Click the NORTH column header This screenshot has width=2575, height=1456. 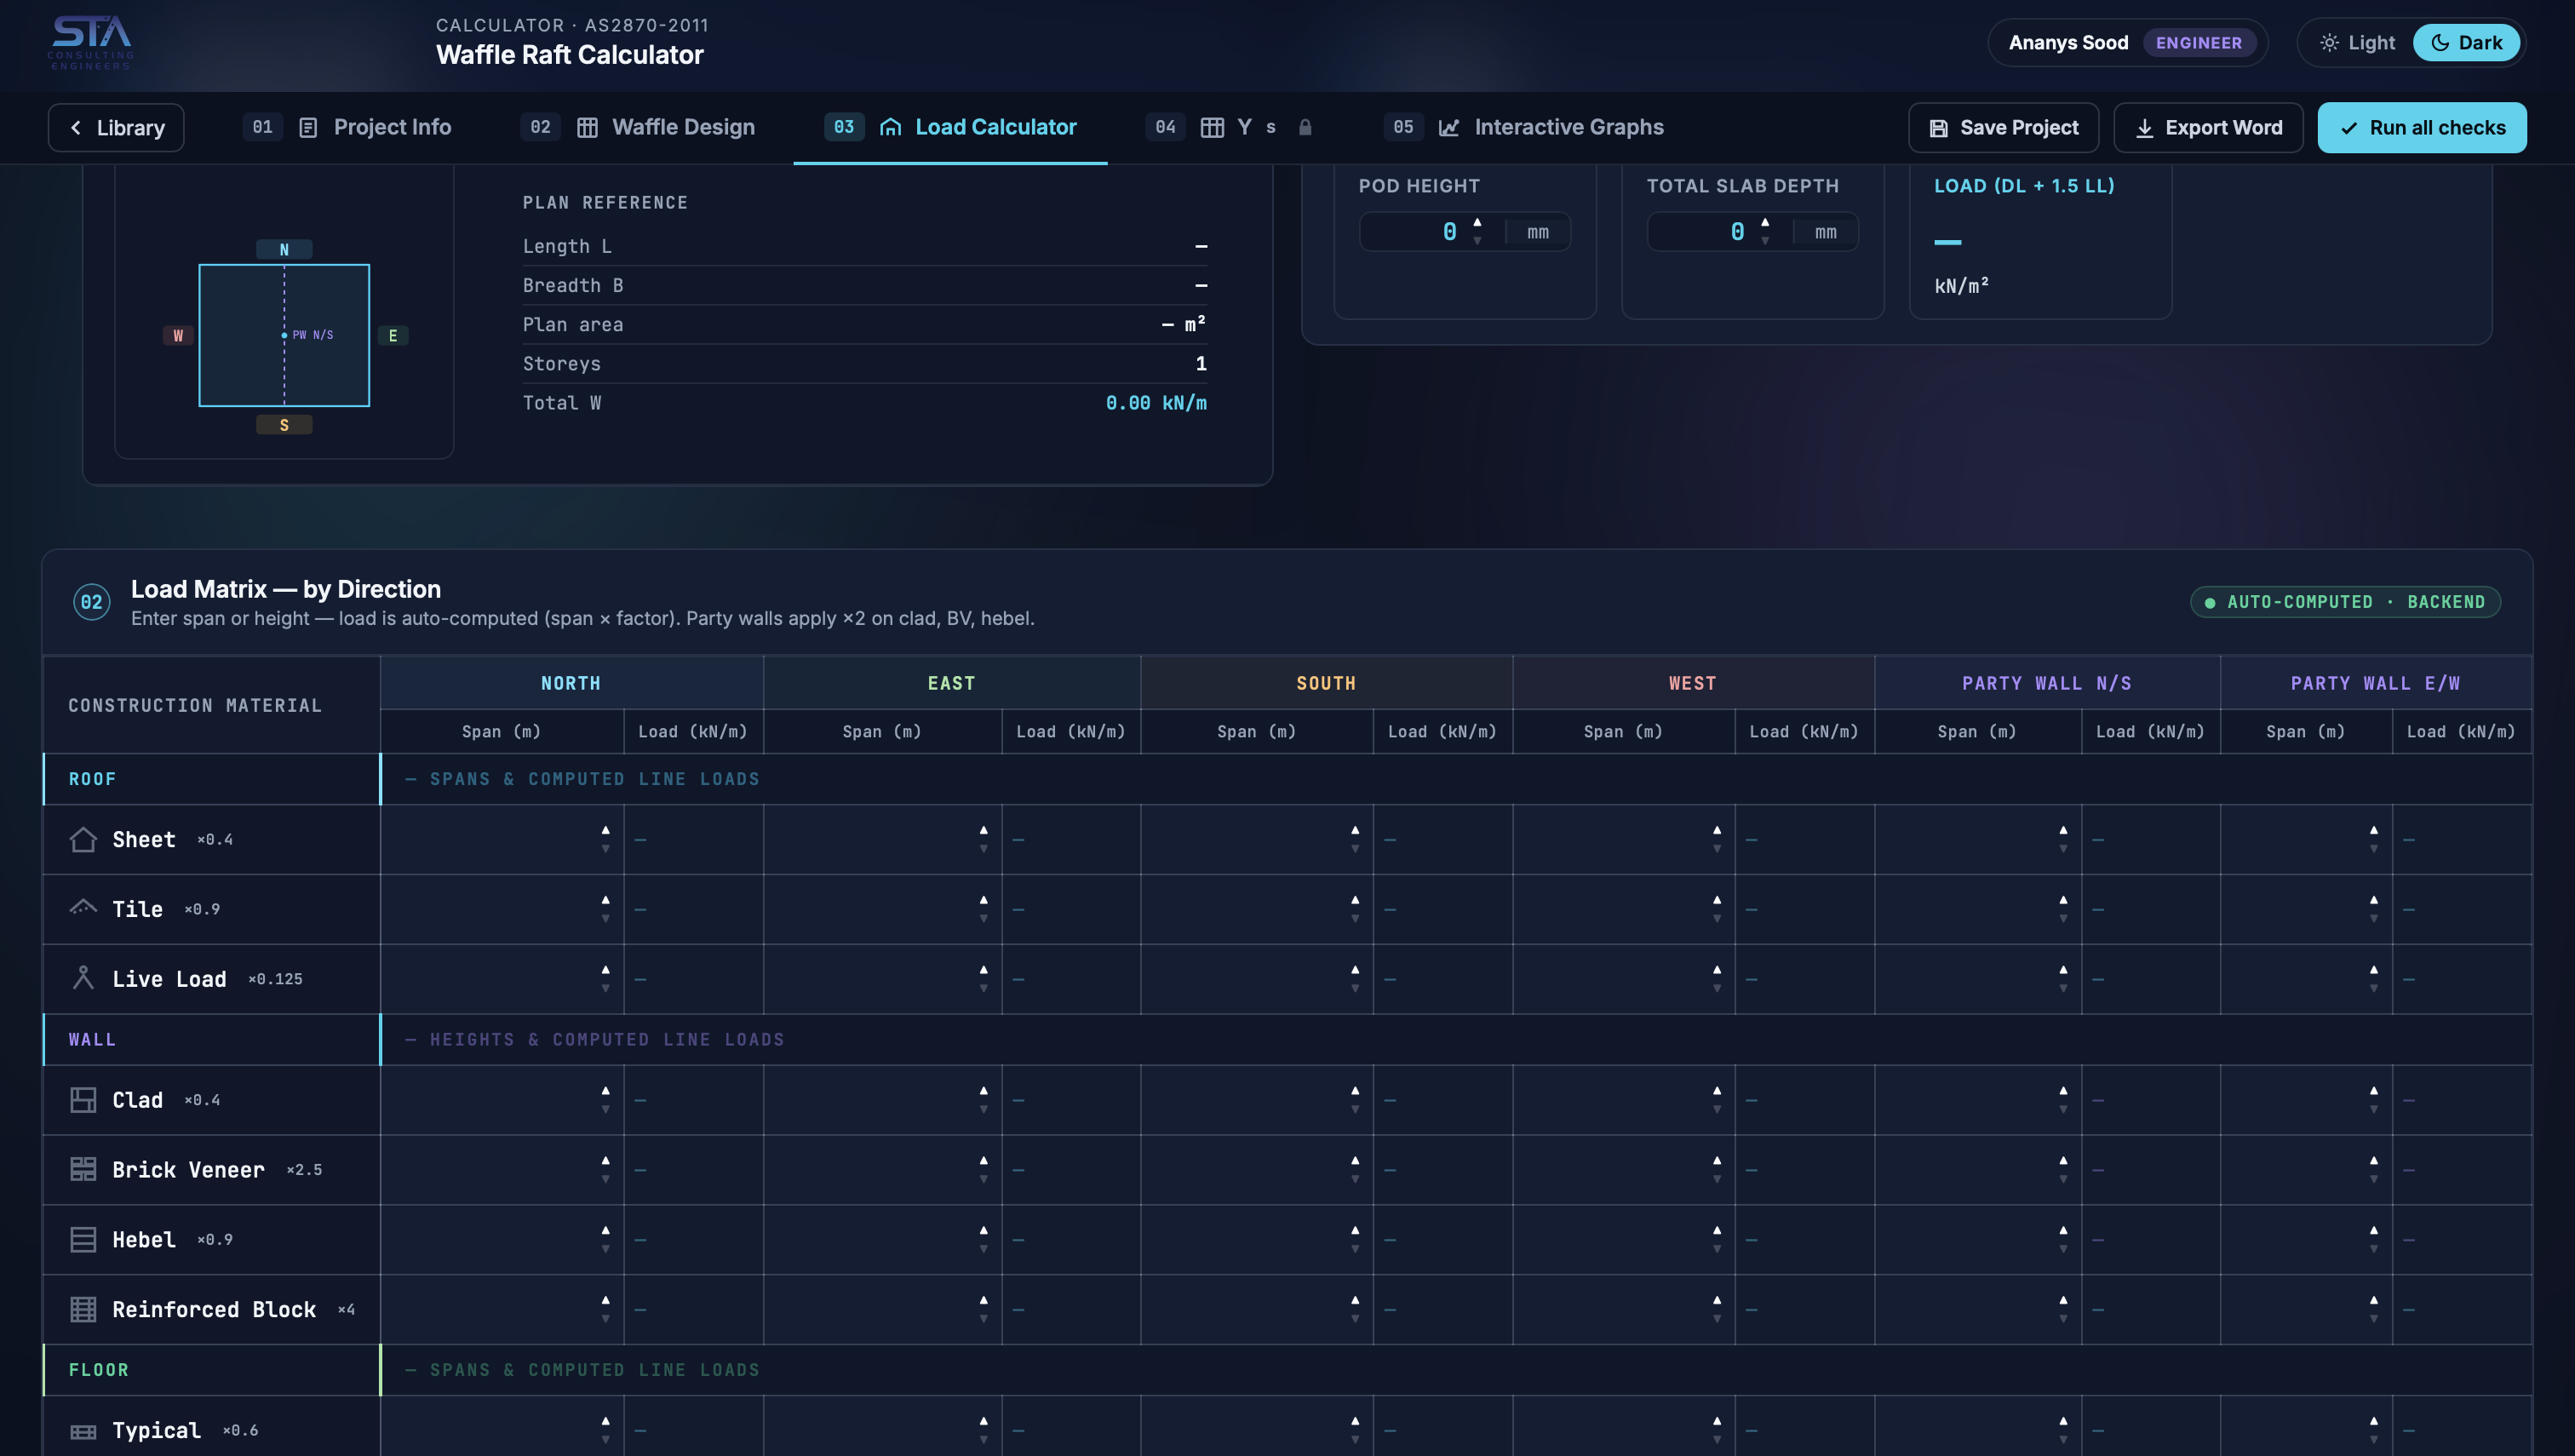[x=571, y=683]
